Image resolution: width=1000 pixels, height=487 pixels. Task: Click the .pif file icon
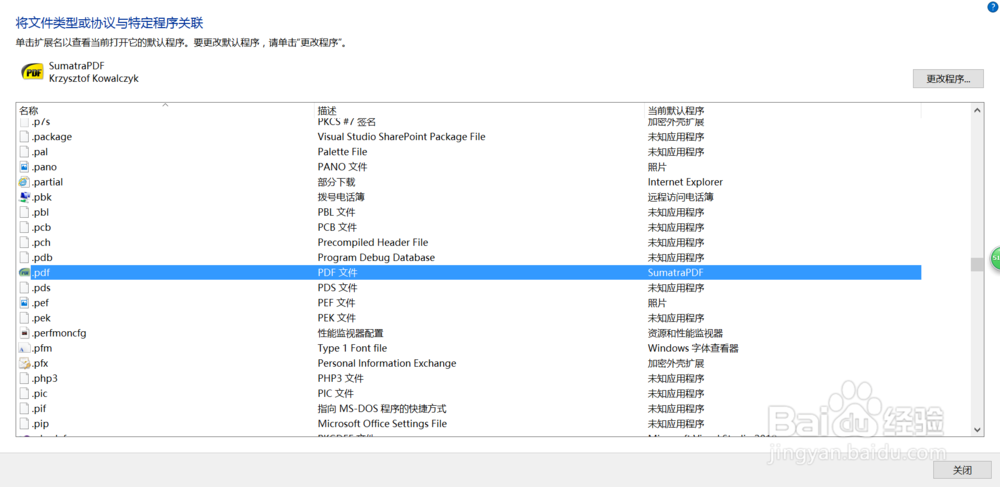24,409
